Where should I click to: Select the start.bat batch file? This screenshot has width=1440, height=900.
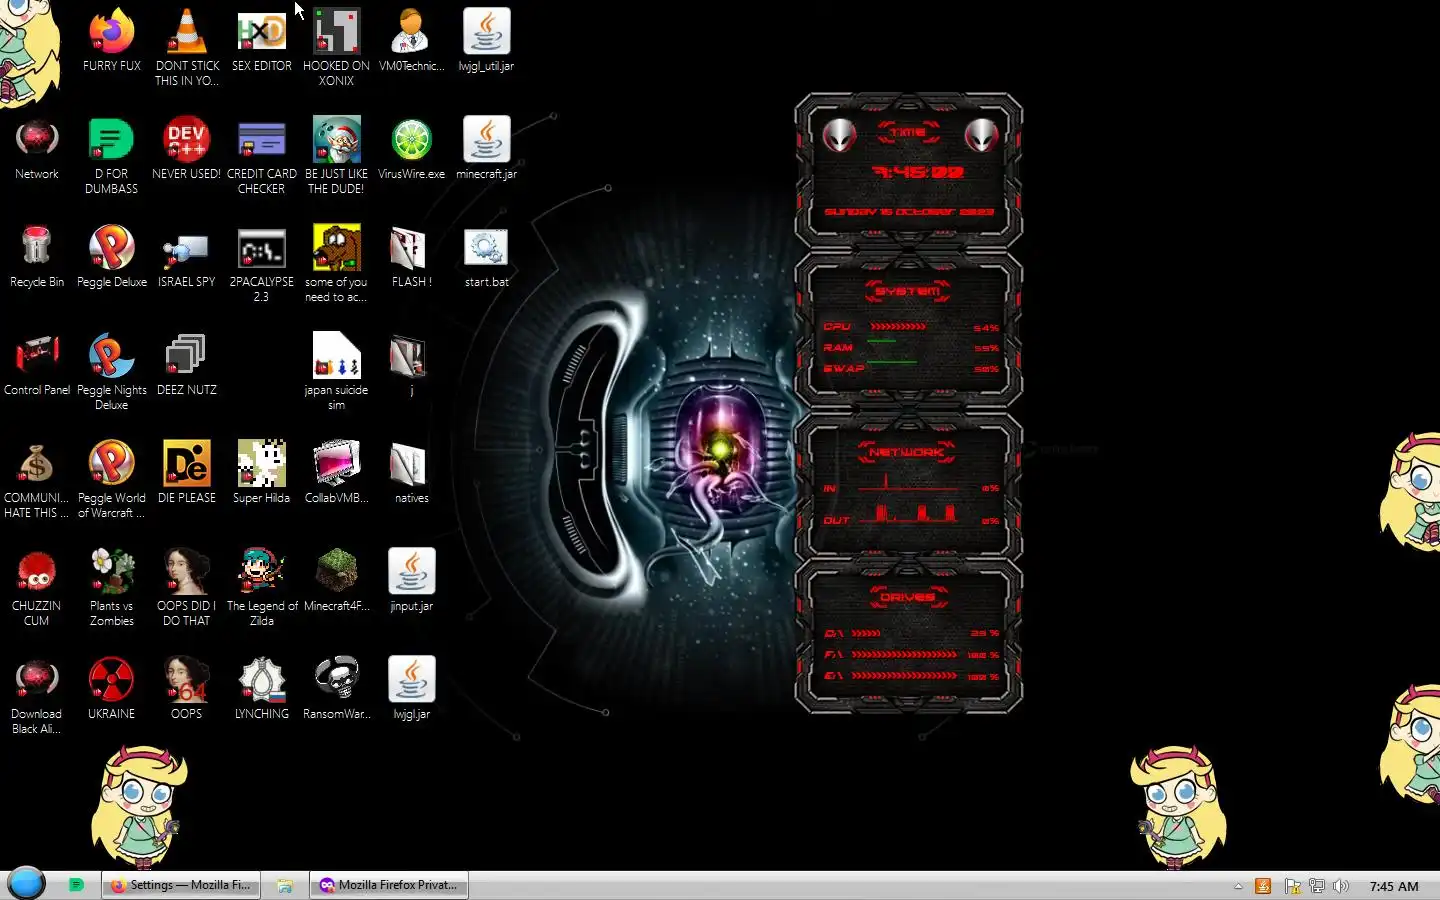[x=486, y=248]
